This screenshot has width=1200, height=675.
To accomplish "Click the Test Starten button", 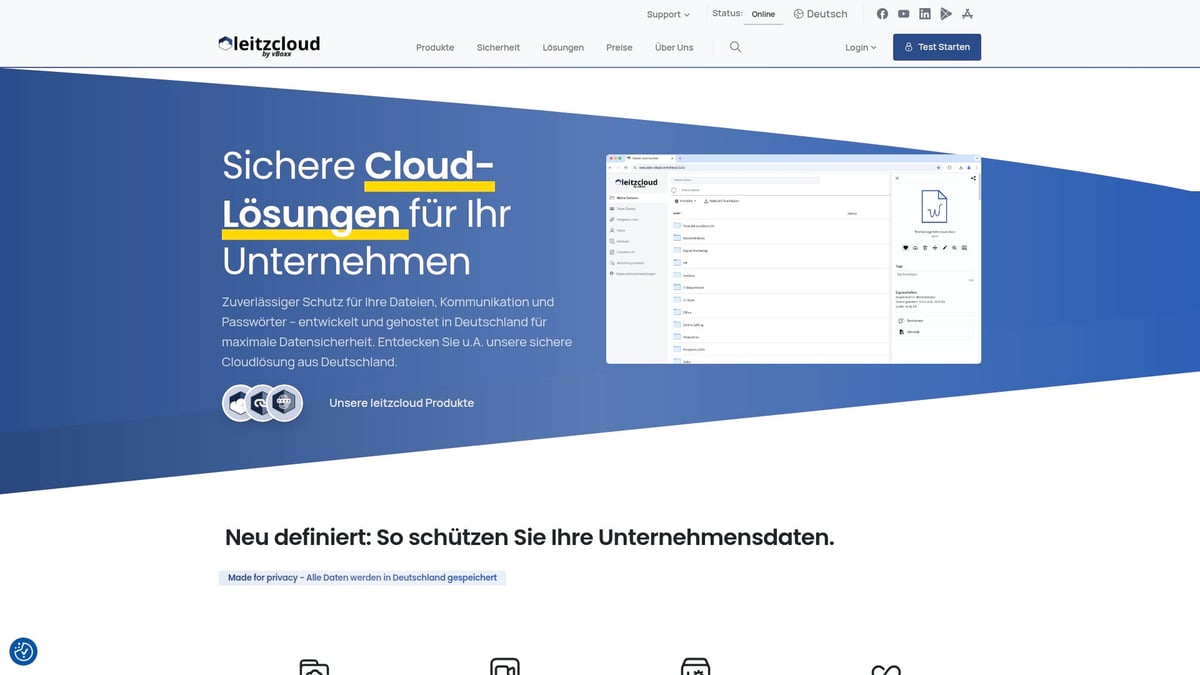I will [937, 46].
